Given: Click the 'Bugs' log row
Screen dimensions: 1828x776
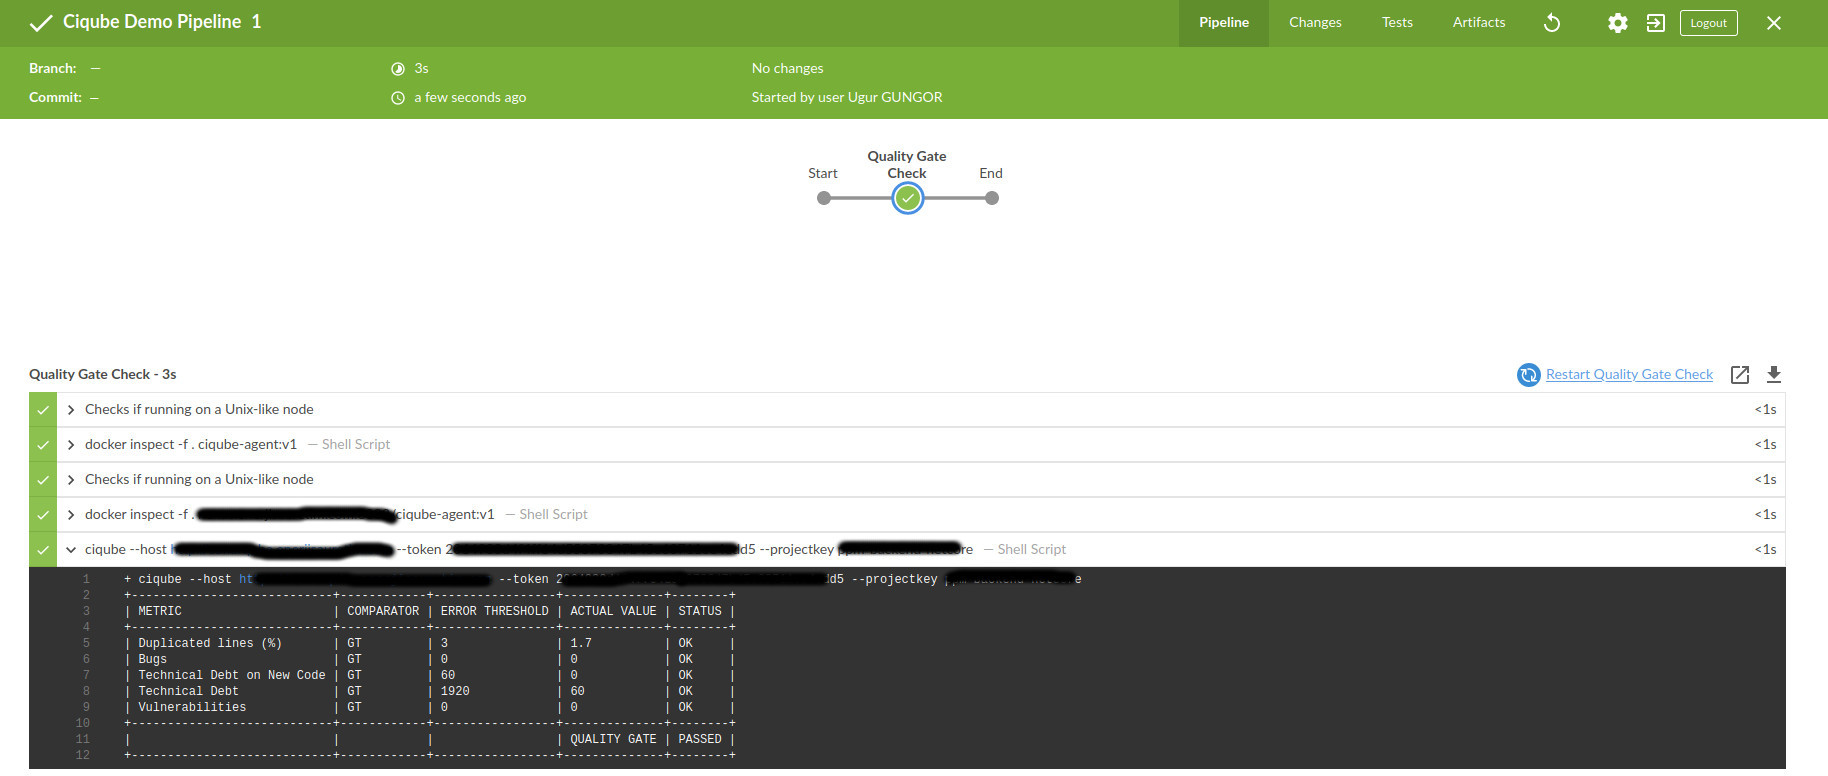Looking at the screenshot, I should click(x=430, y=659).
